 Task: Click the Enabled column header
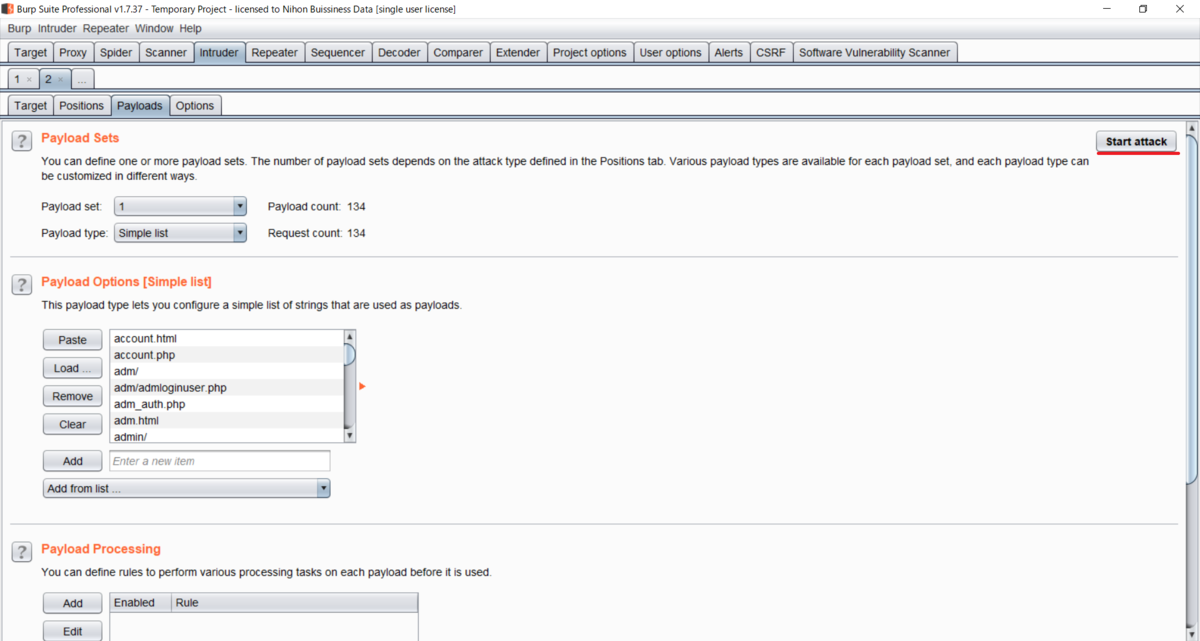140,602
